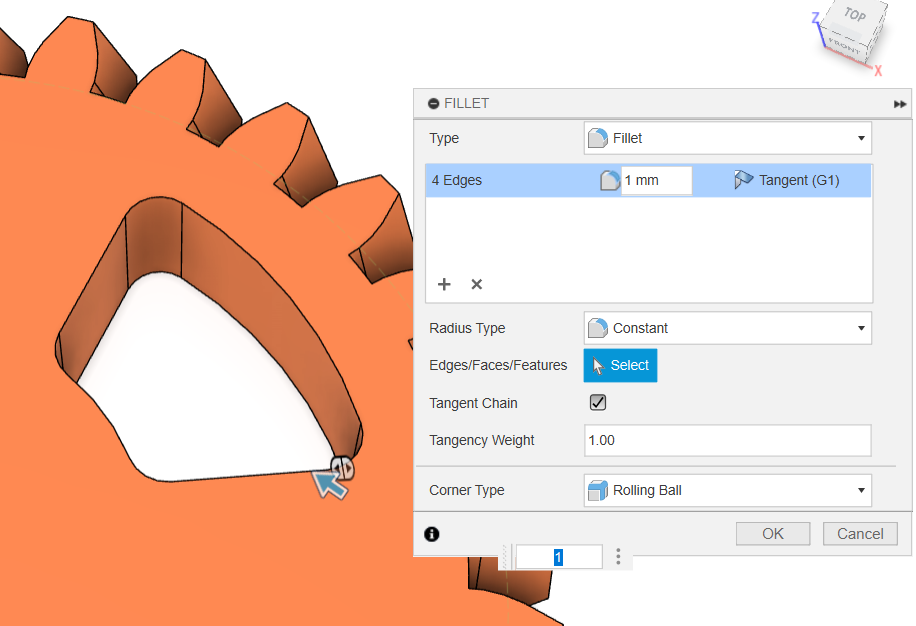Click the Tangency Weight field showing 1.00
This screenshot has height=626, width=916.
pos(727,440)
